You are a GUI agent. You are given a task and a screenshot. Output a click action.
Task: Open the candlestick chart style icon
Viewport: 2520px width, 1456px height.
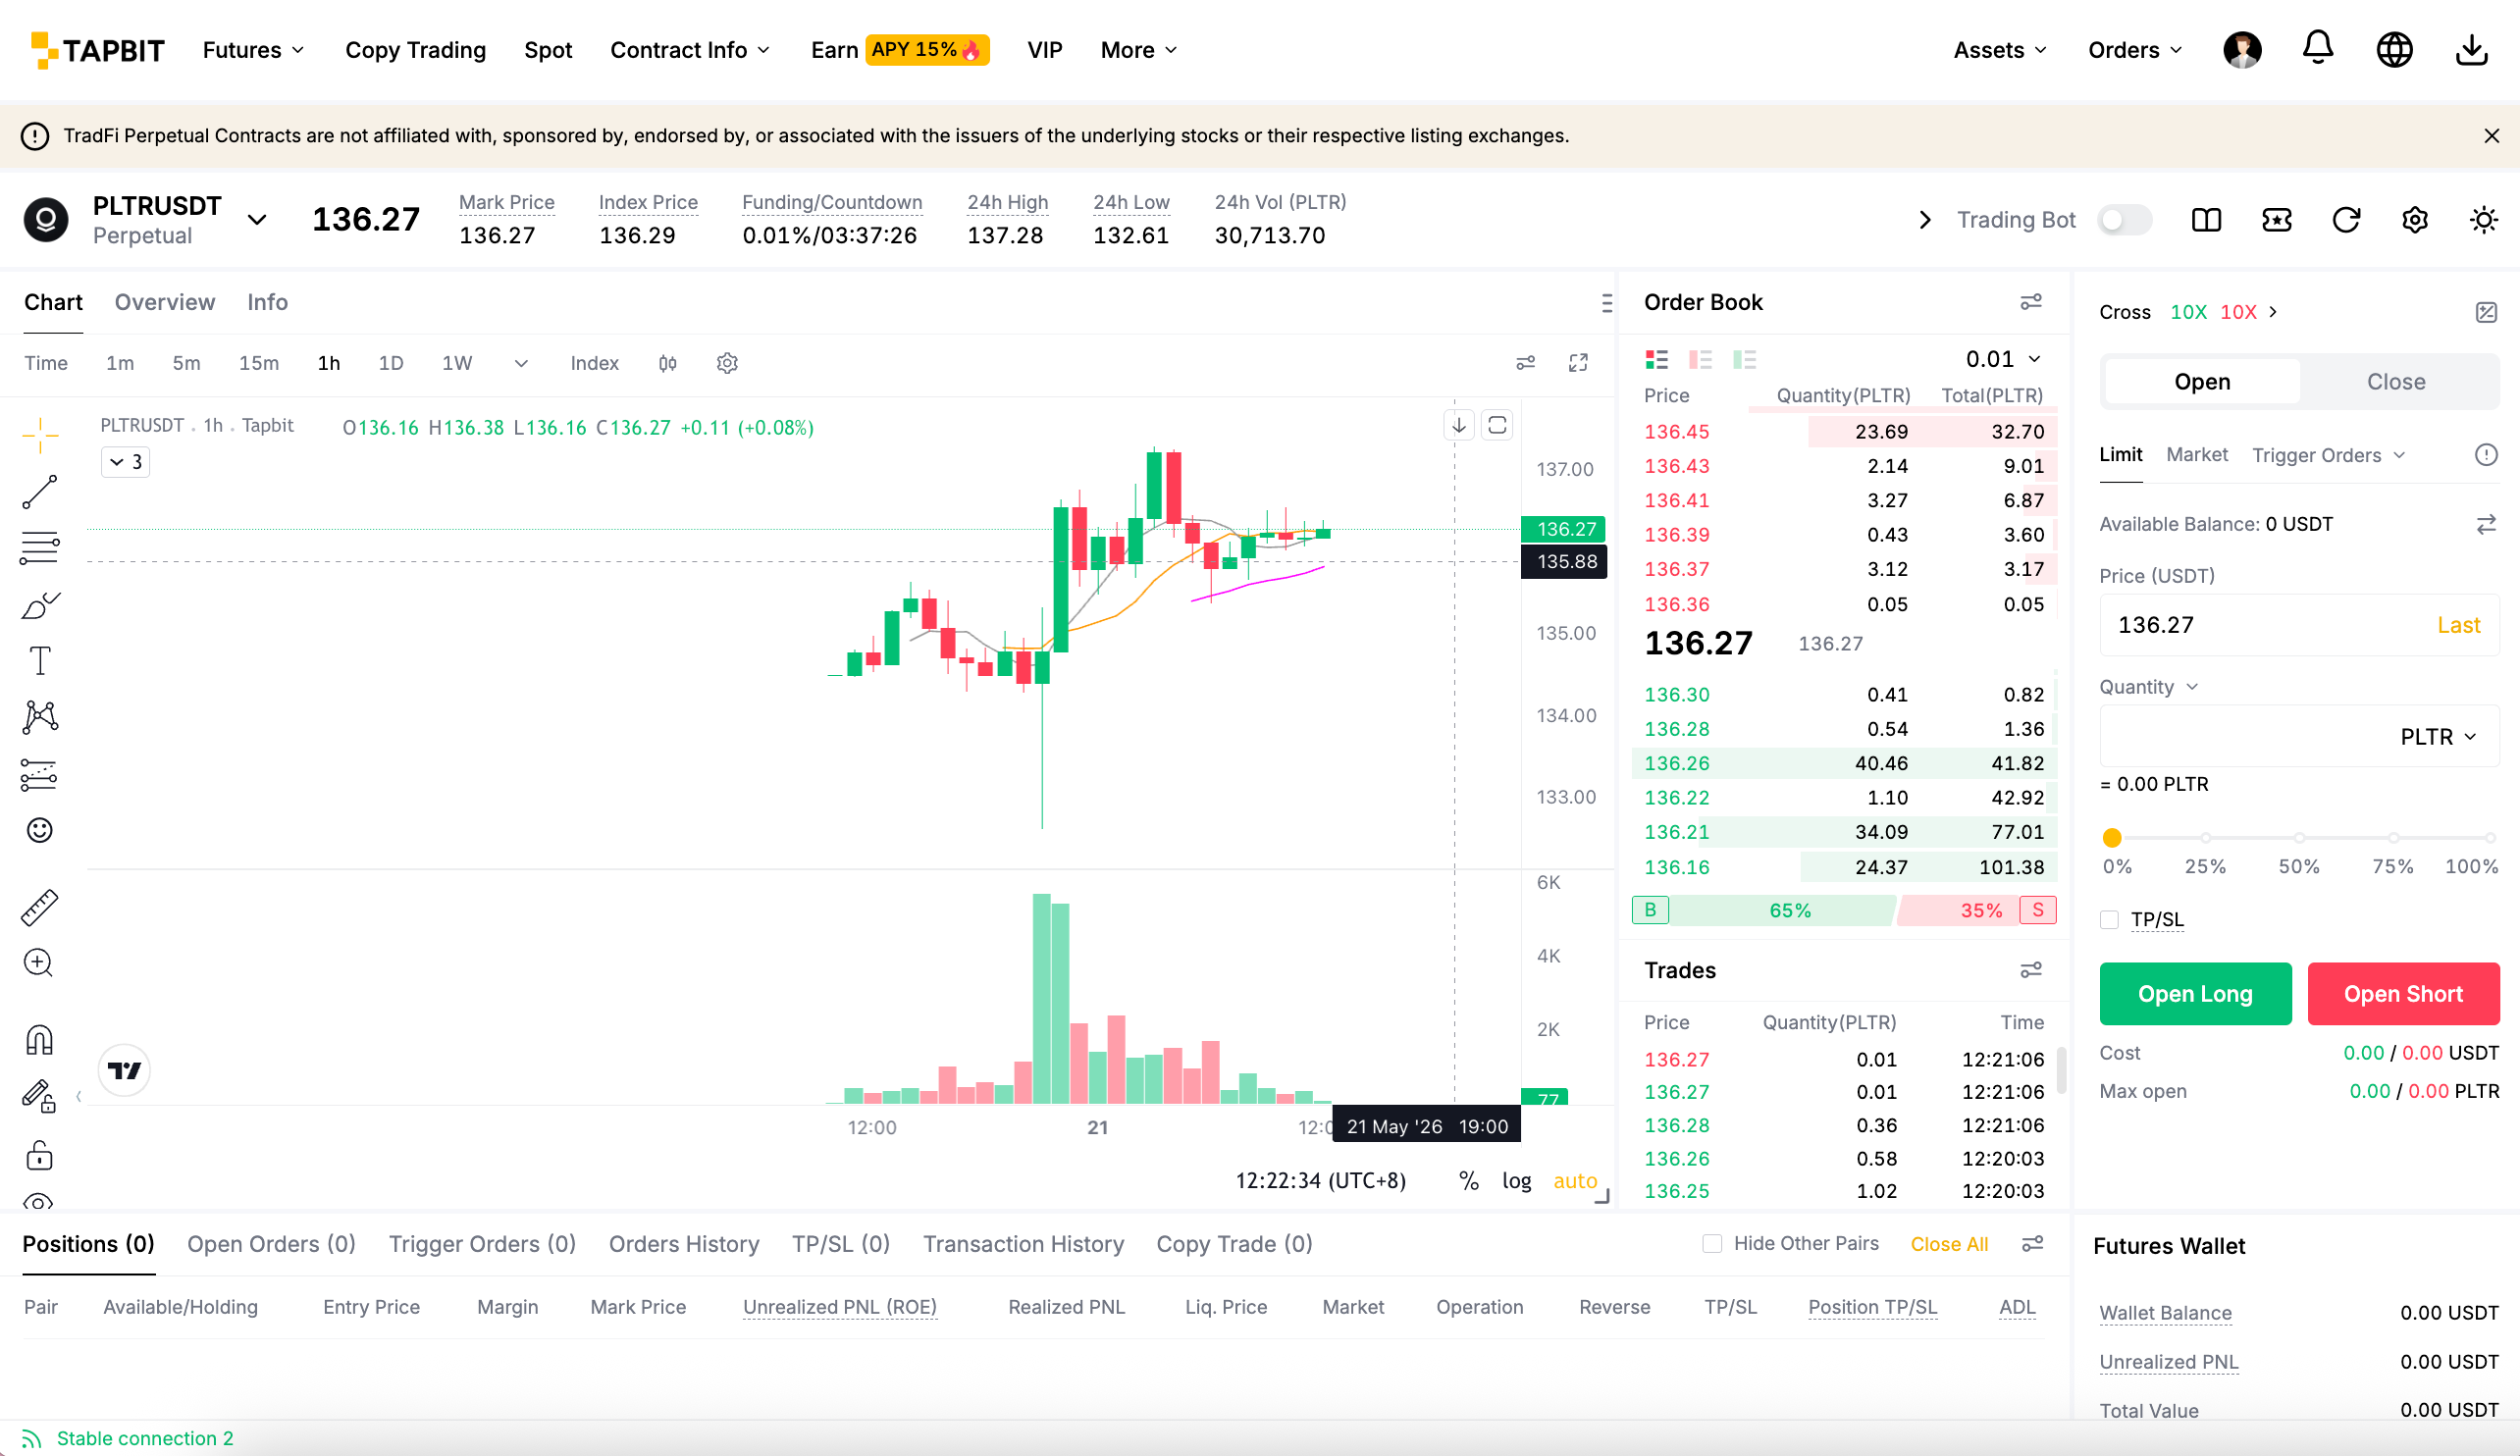click(x=668, y=363)
